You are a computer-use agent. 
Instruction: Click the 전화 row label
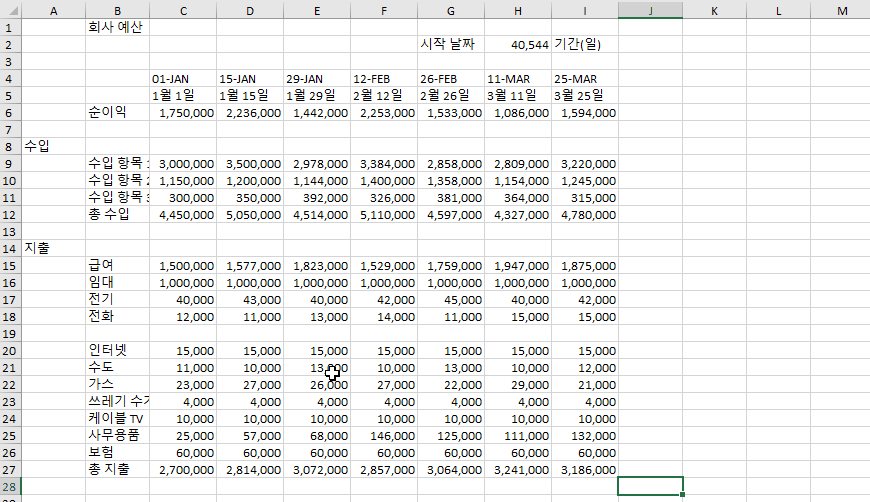[x=117, y=317]
